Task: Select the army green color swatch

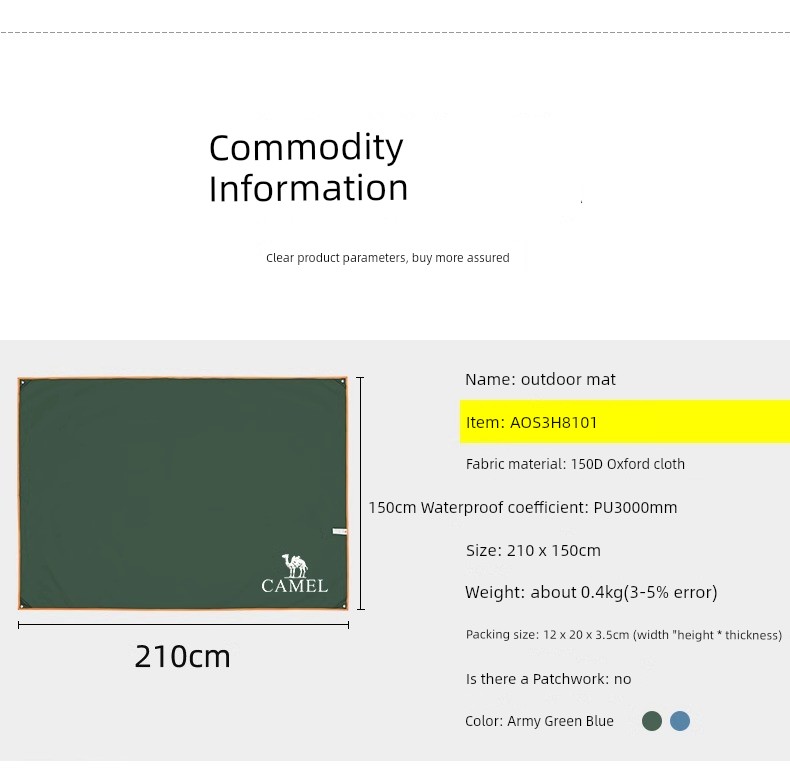Action: (x=652, y=721)
